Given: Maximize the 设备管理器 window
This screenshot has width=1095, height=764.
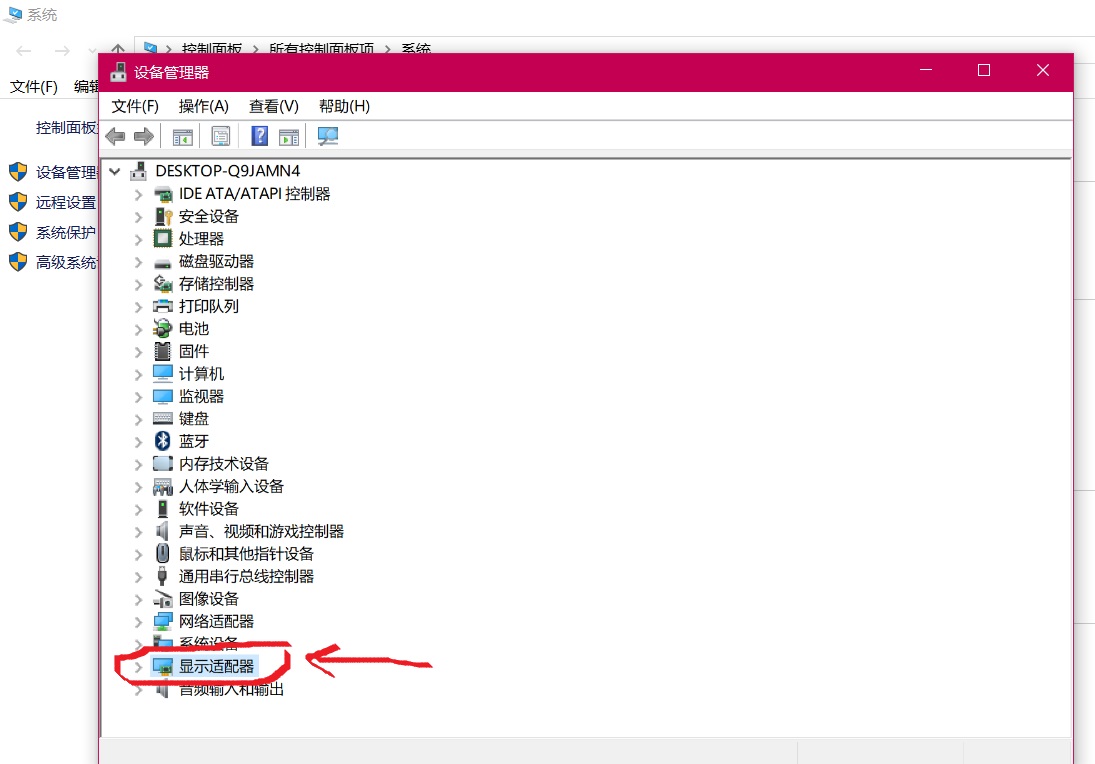Looking at the screenshot, I should [984, 71].
